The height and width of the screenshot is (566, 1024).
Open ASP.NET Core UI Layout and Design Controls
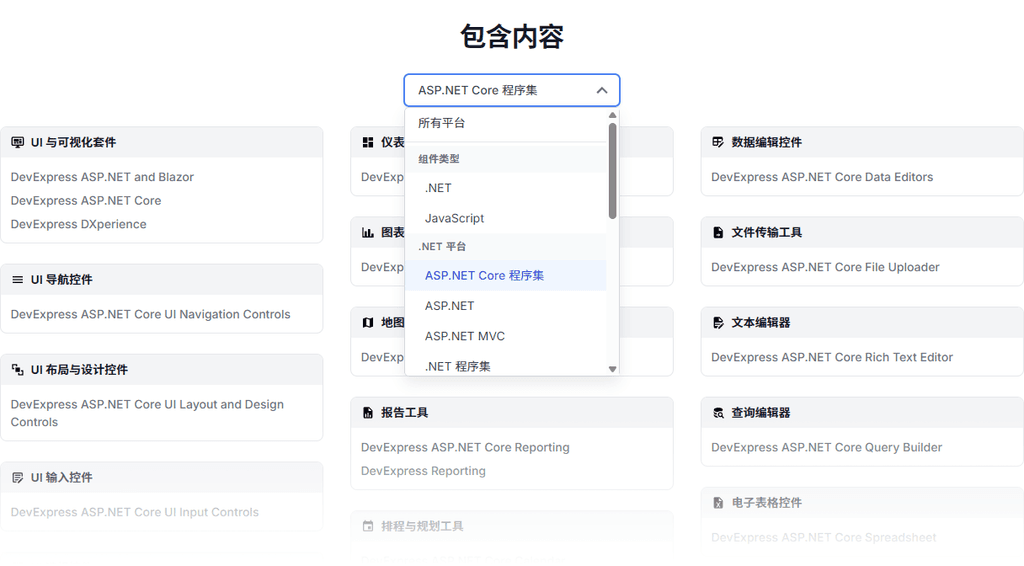pyautogui.click(x=147, y=413)
